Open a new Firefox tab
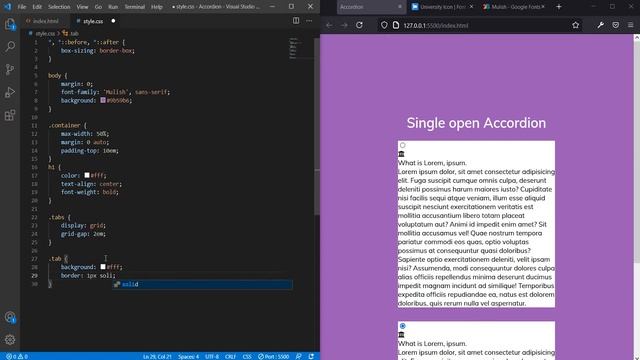The image size is (640, 360). pyautogui.click(x=559, y=7)
